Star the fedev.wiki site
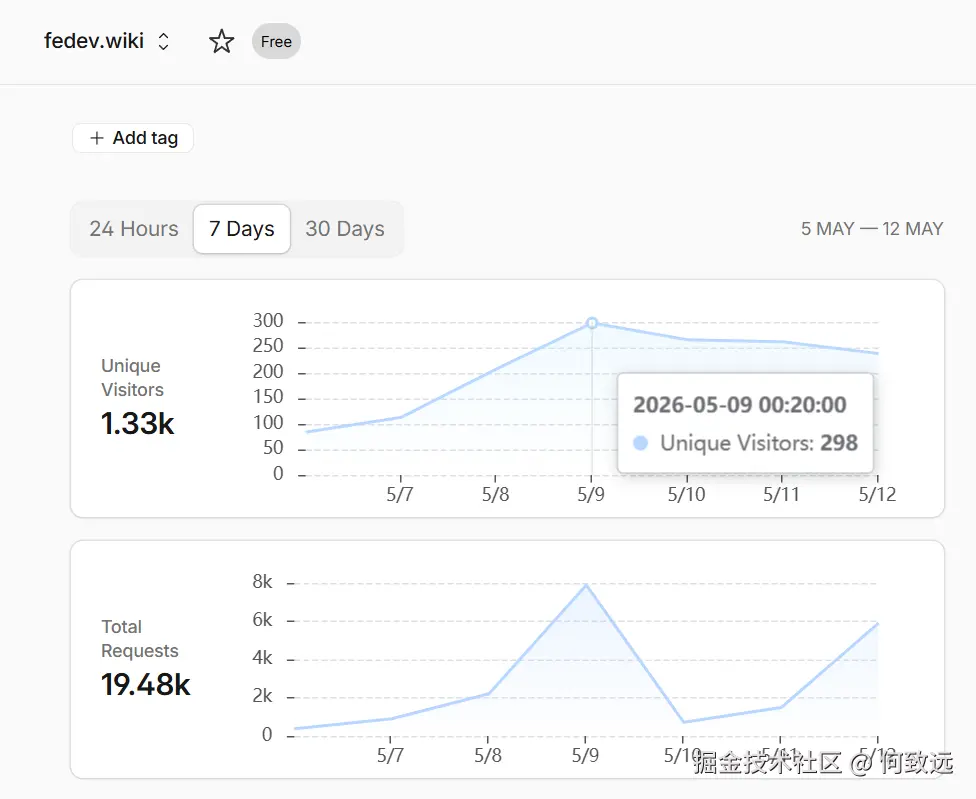The height and width of the screenshot is (799, 976). (222, 42)
